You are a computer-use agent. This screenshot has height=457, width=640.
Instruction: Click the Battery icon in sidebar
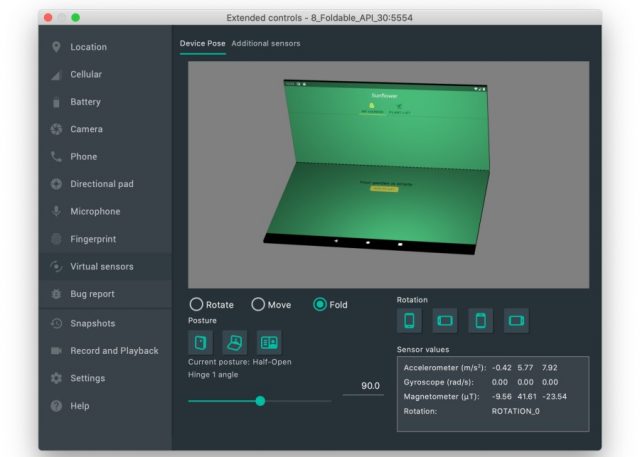click(56, 102)
